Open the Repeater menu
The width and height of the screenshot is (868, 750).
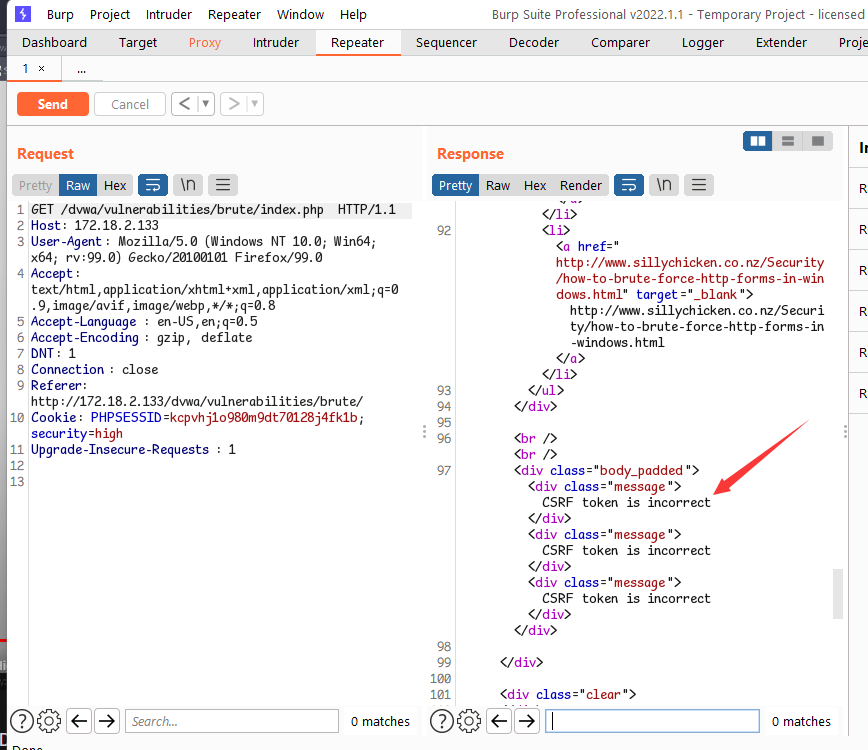(234, 14)
